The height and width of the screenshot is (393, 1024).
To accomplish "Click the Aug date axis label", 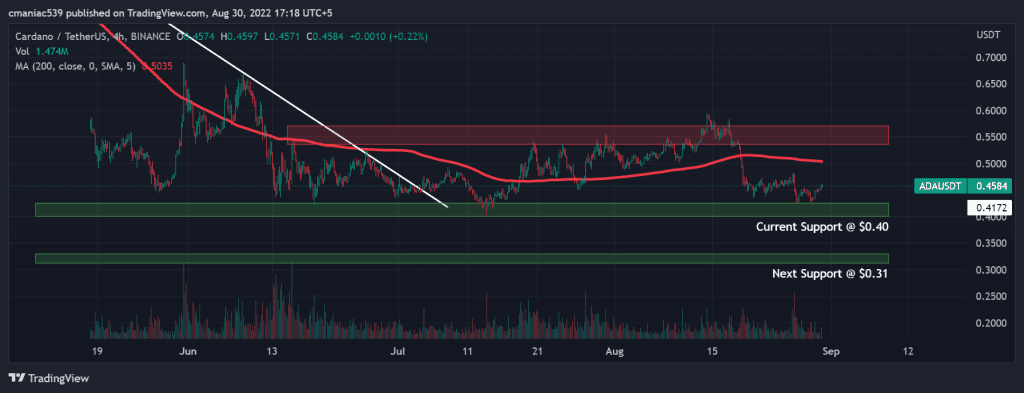I will pos(615,351).
